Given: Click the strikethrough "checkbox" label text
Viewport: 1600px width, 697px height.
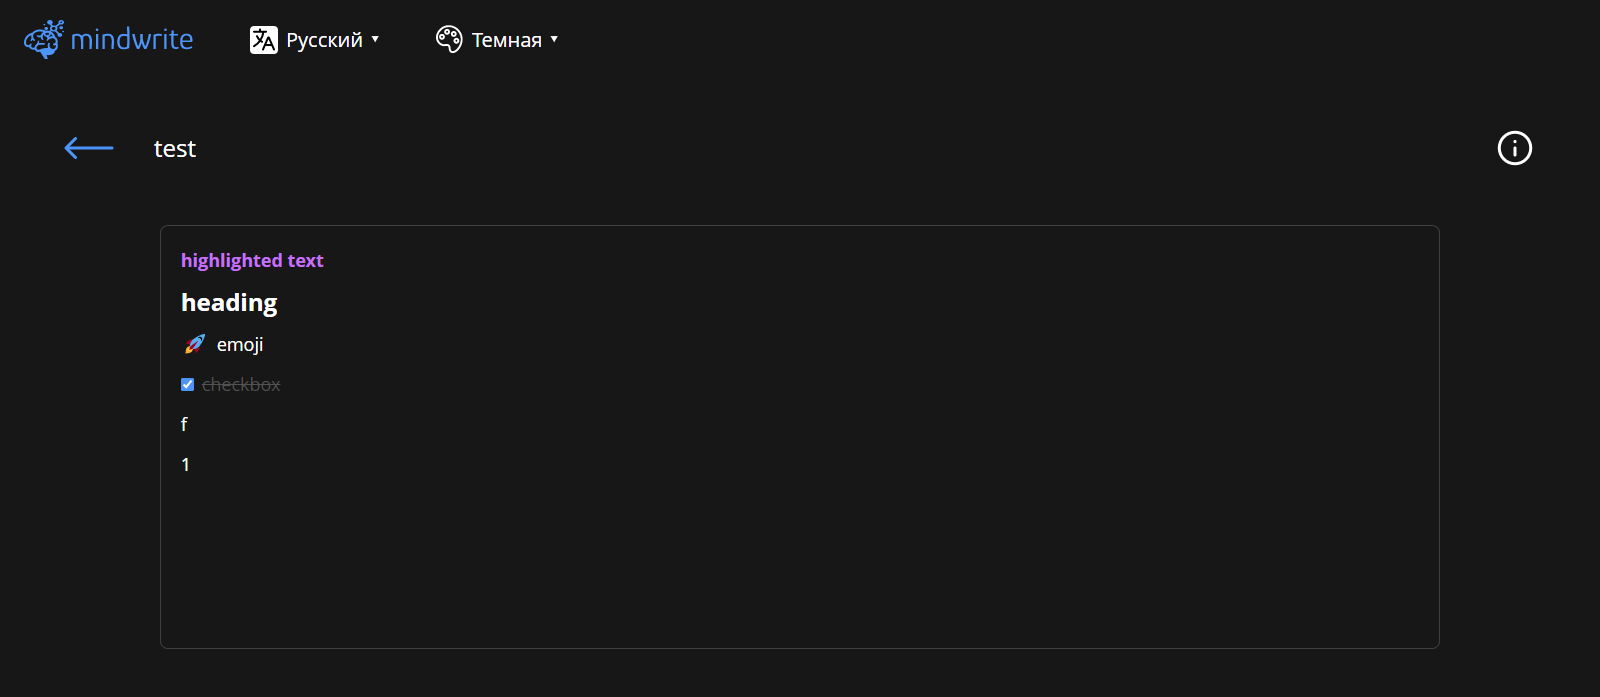Looking at the screenshot, I should 241,384.
